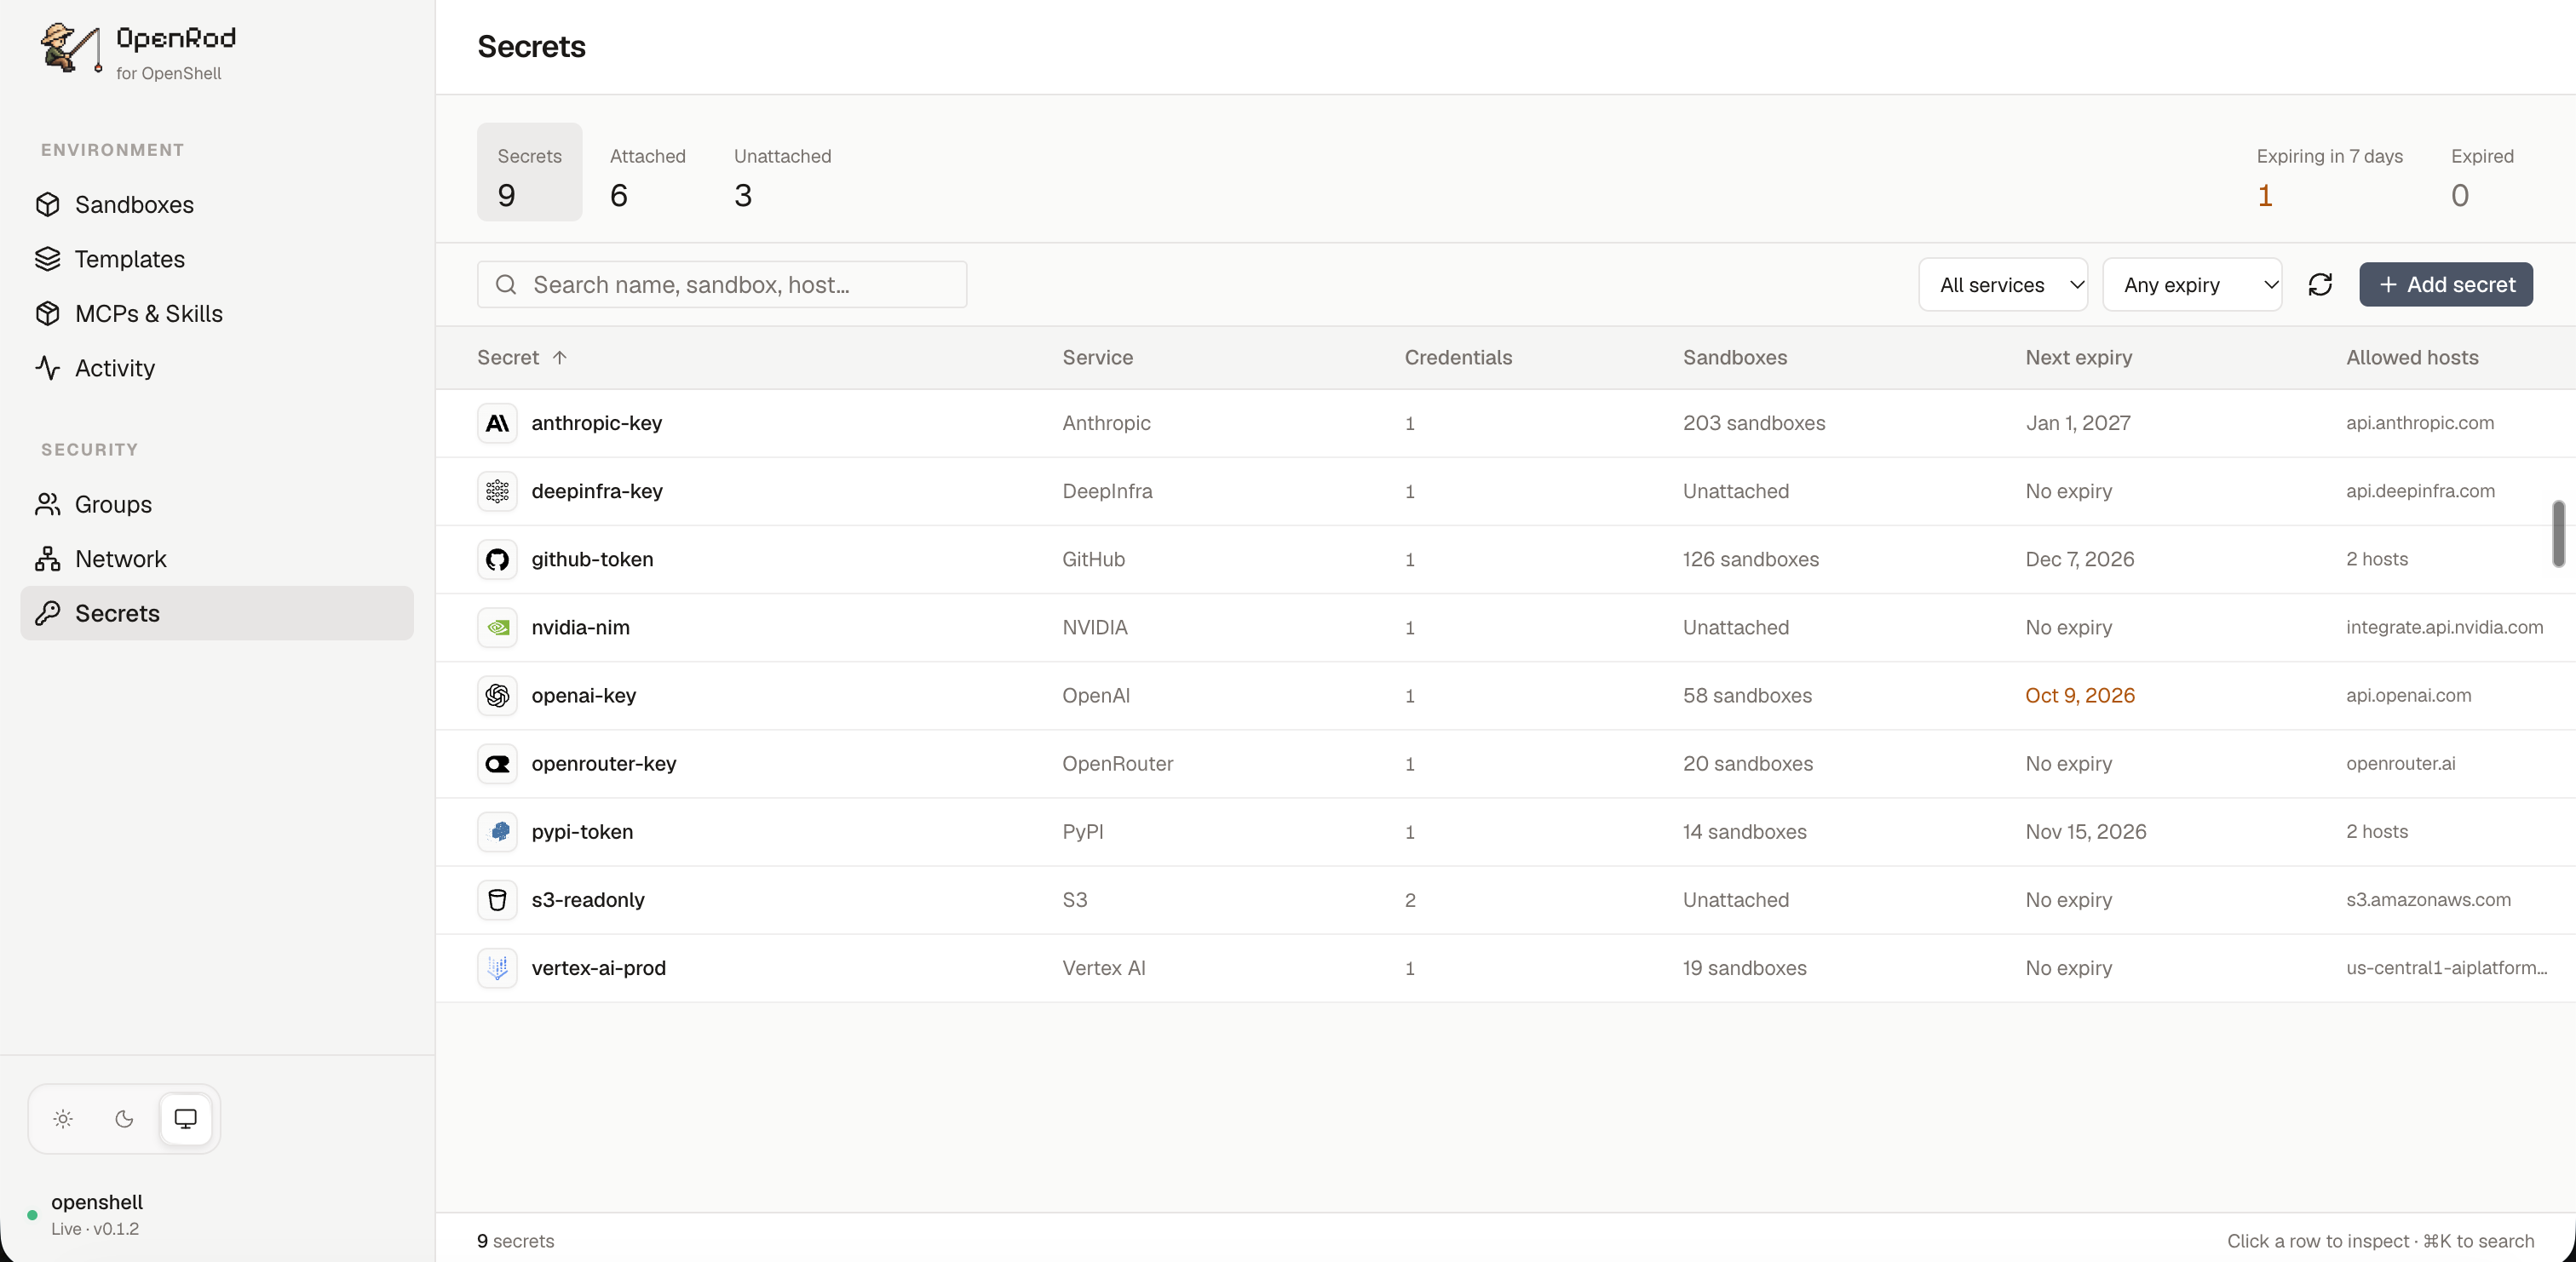Open Groups in the sidebar
Viewport: 2576px width, 1262px height.
coord(217,504)
